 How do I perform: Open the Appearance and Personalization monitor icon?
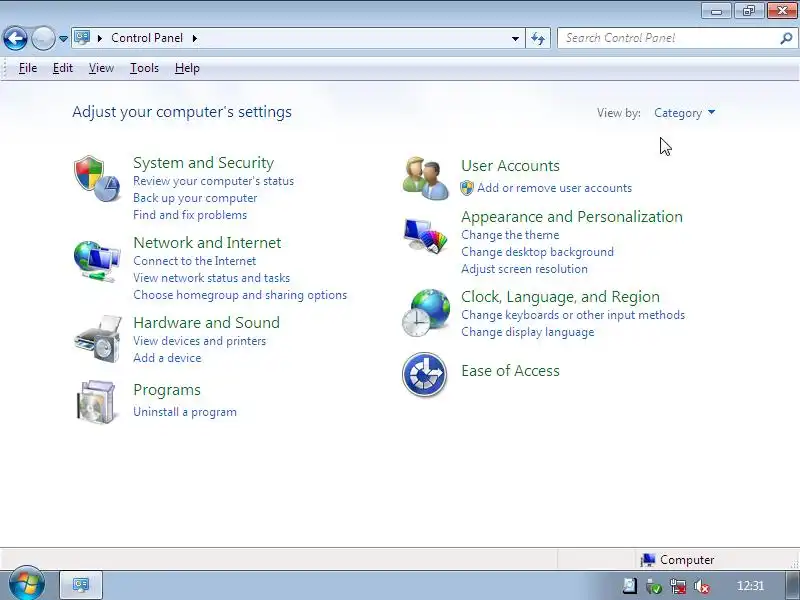[x=426, y=236]
